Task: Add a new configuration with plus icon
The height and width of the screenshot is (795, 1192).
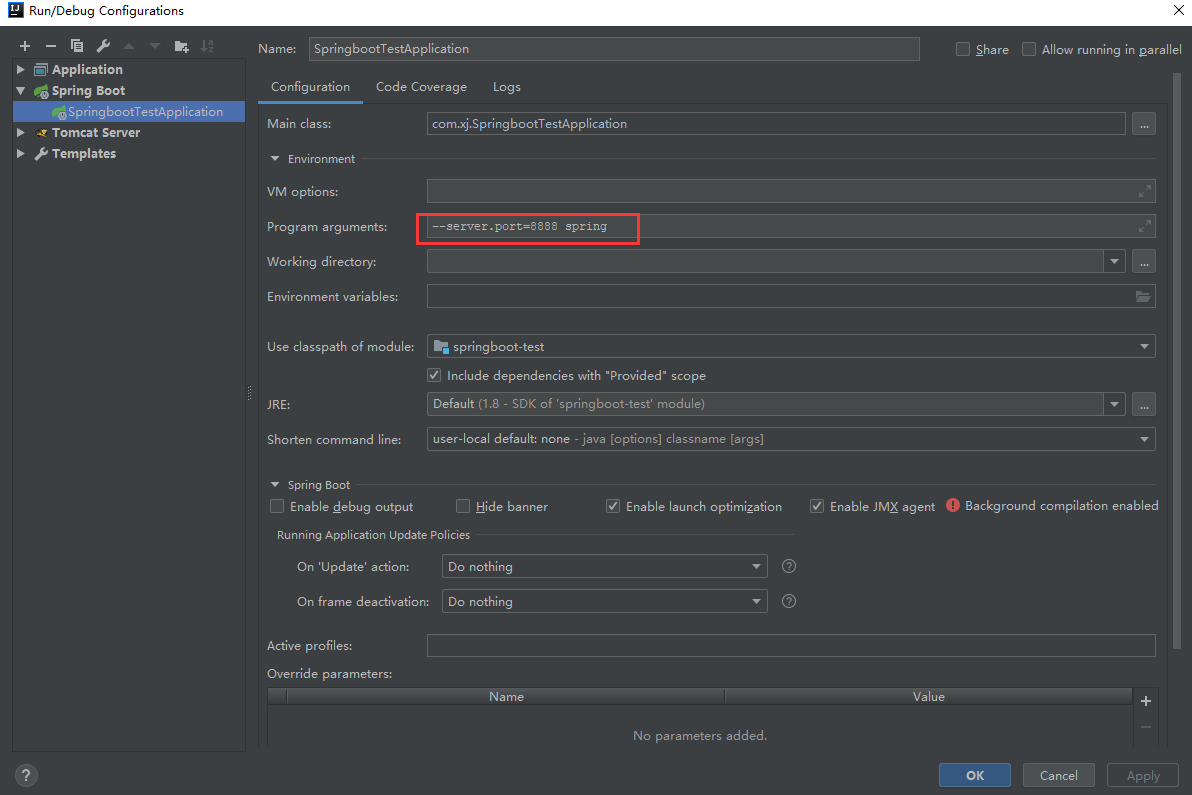Action: (25, 46)
